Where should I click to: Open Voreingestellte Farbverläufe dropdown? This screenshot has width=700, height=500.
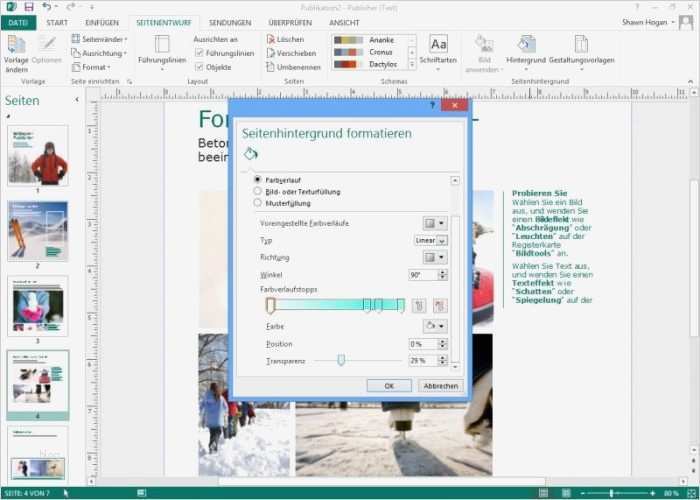point(434,223)
